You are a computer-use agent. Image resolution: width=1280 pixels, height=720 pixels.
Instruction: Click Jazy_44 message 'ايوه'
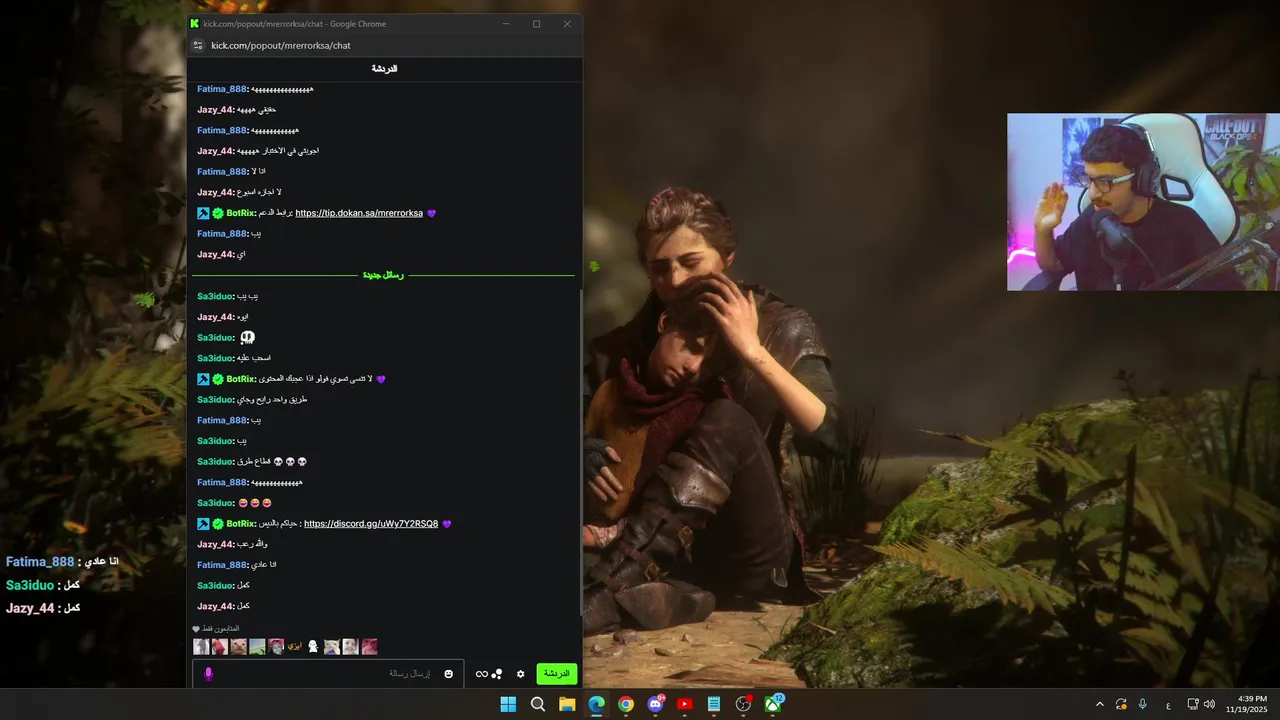click(x=242, y=317)
